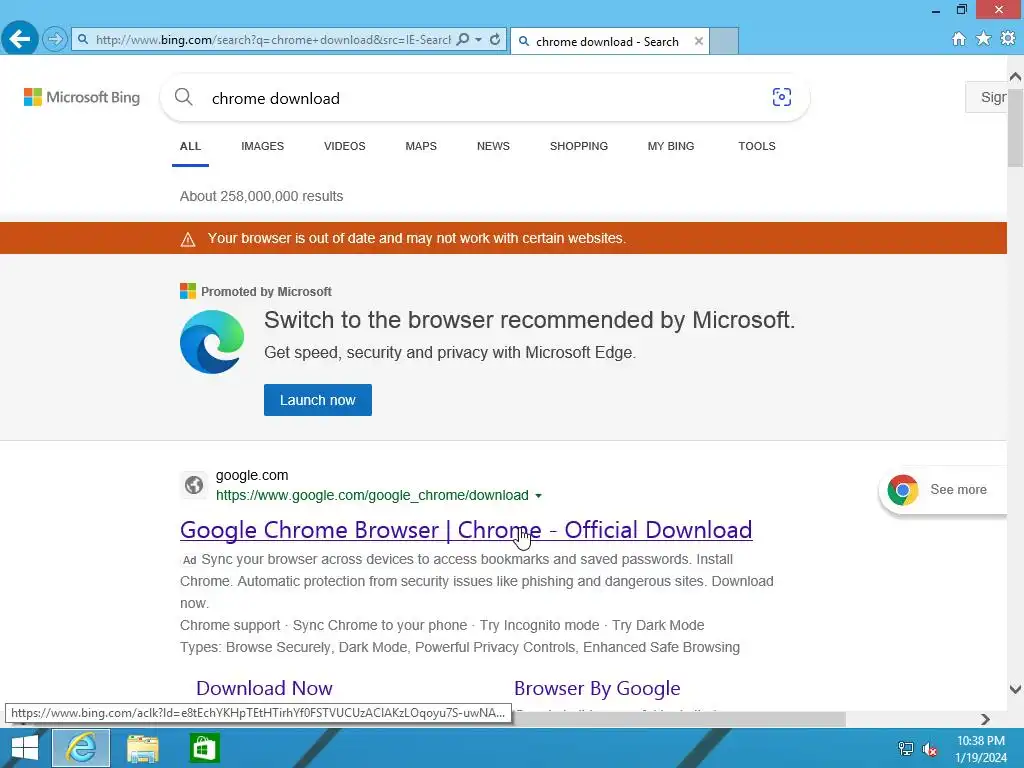Open the Favorites star icon
This screenshot has height=768, width=1024.
(x=983, y=39)
